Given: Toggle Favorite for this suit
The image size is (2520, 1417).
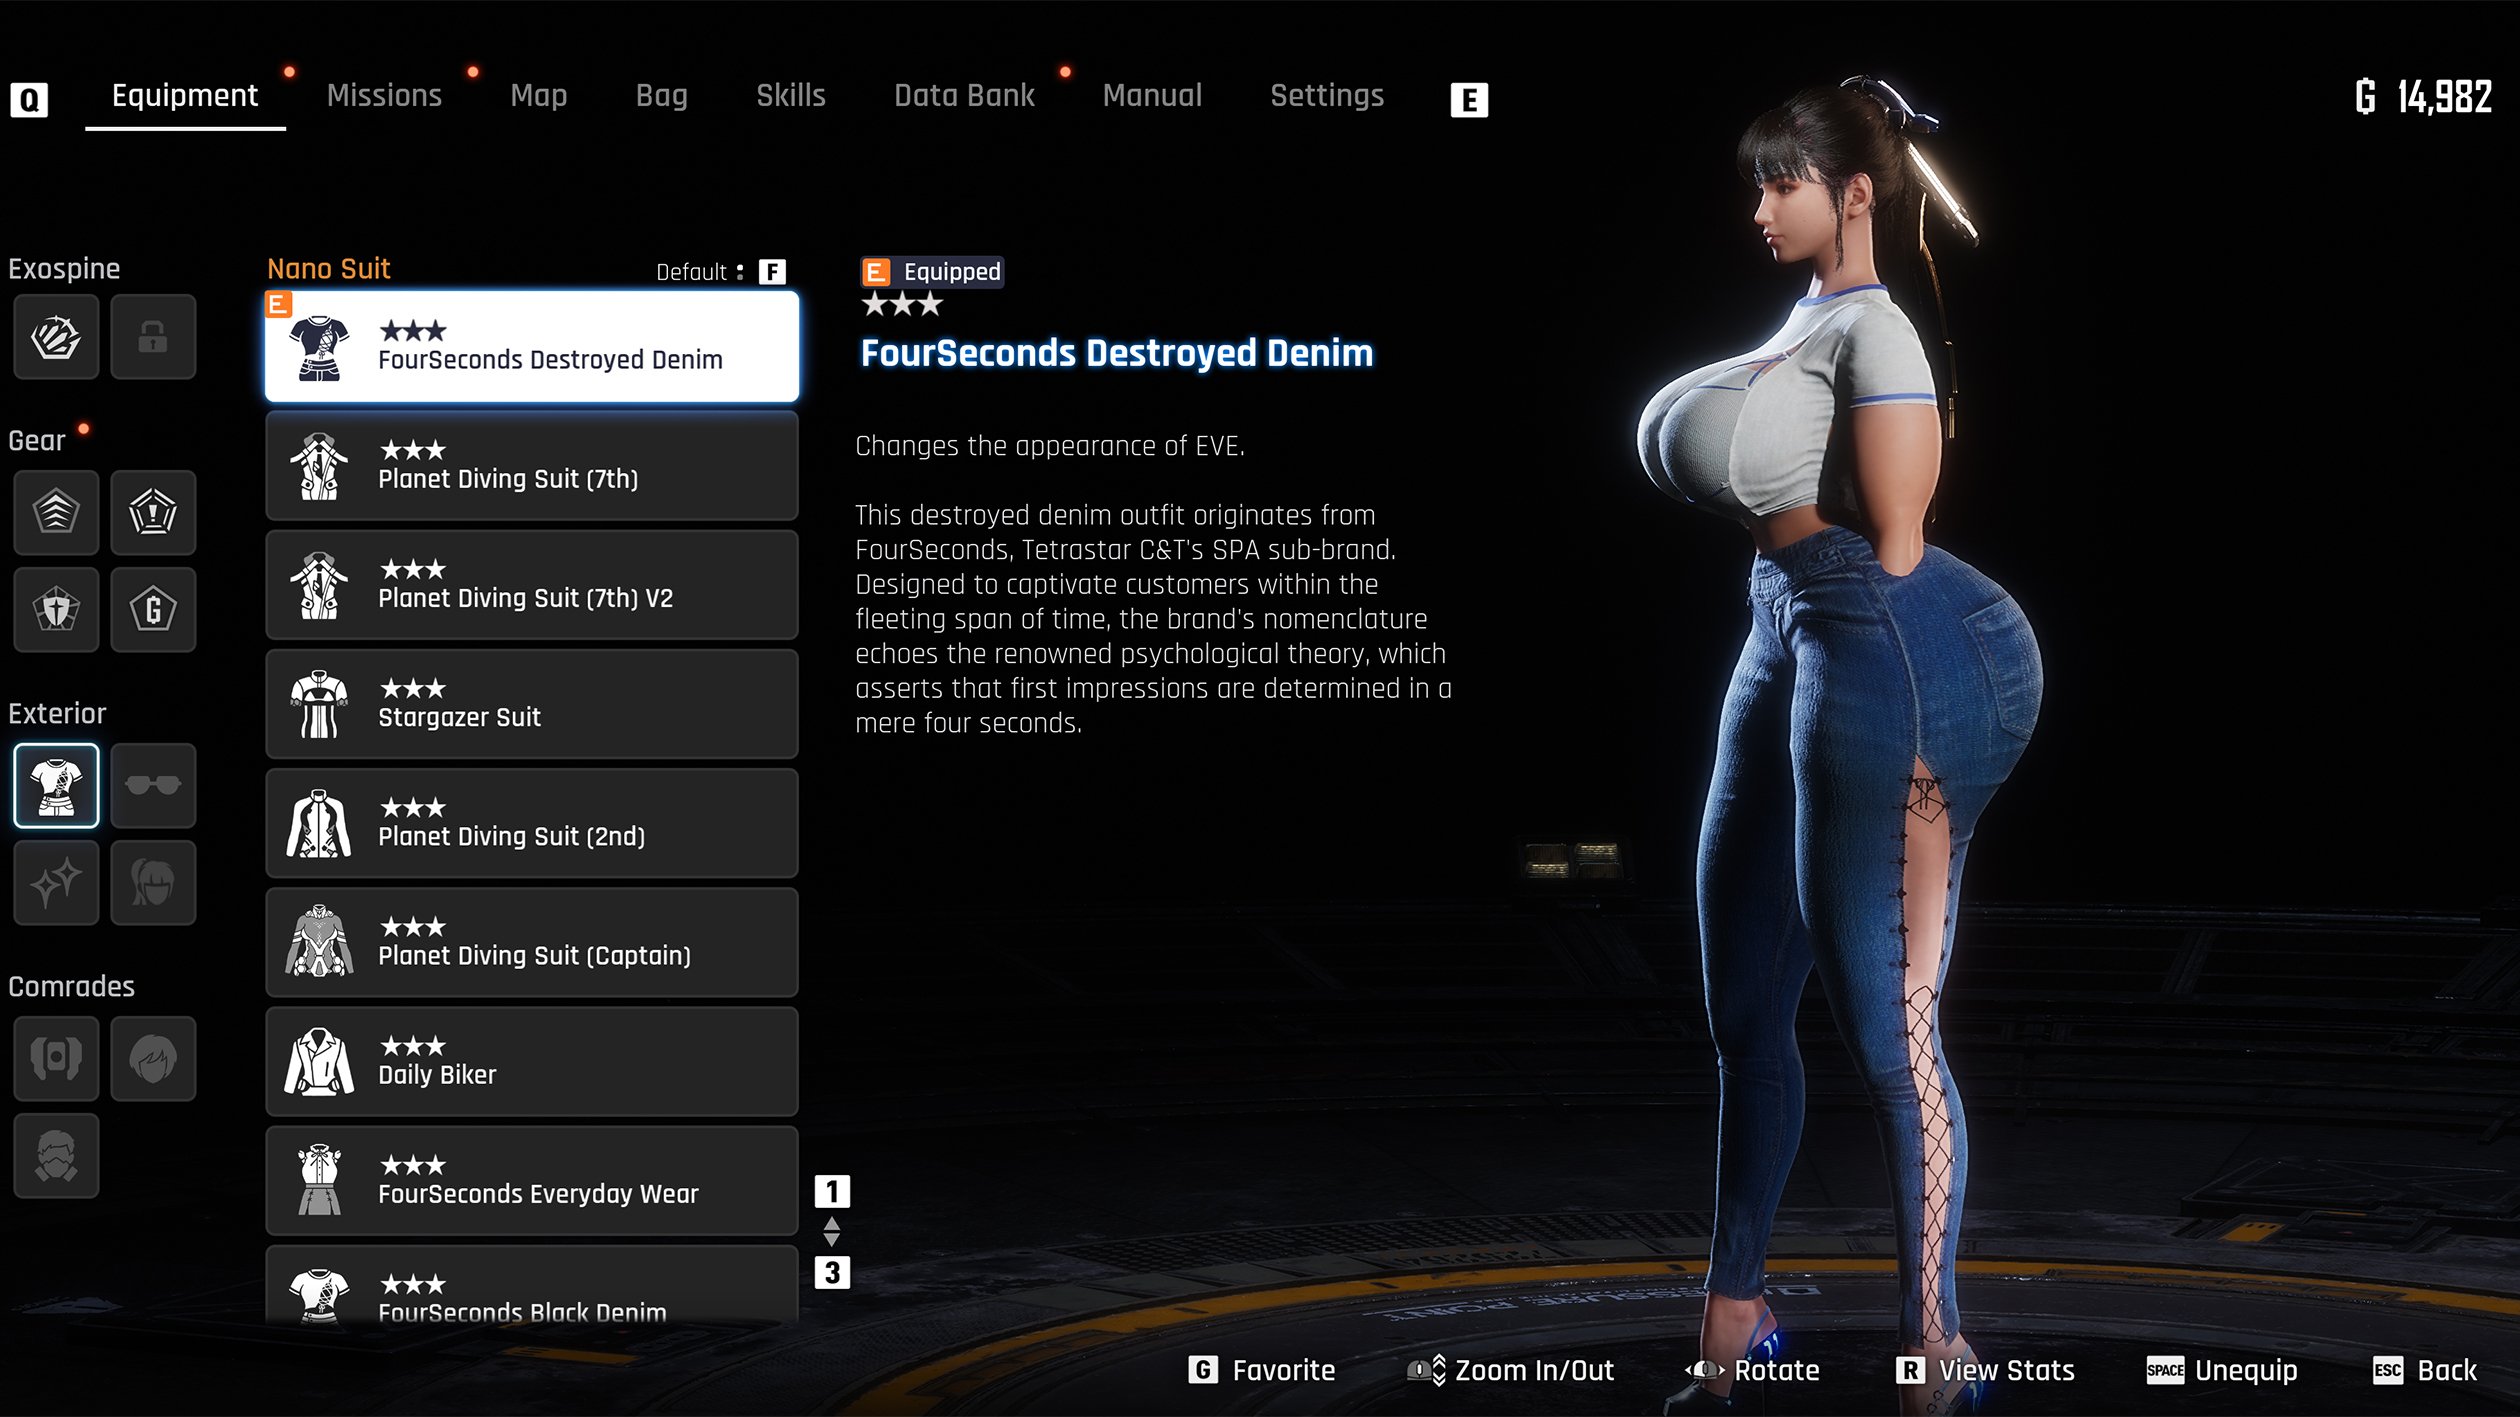Looking at the screenshot, I should coord(1262,1370).
